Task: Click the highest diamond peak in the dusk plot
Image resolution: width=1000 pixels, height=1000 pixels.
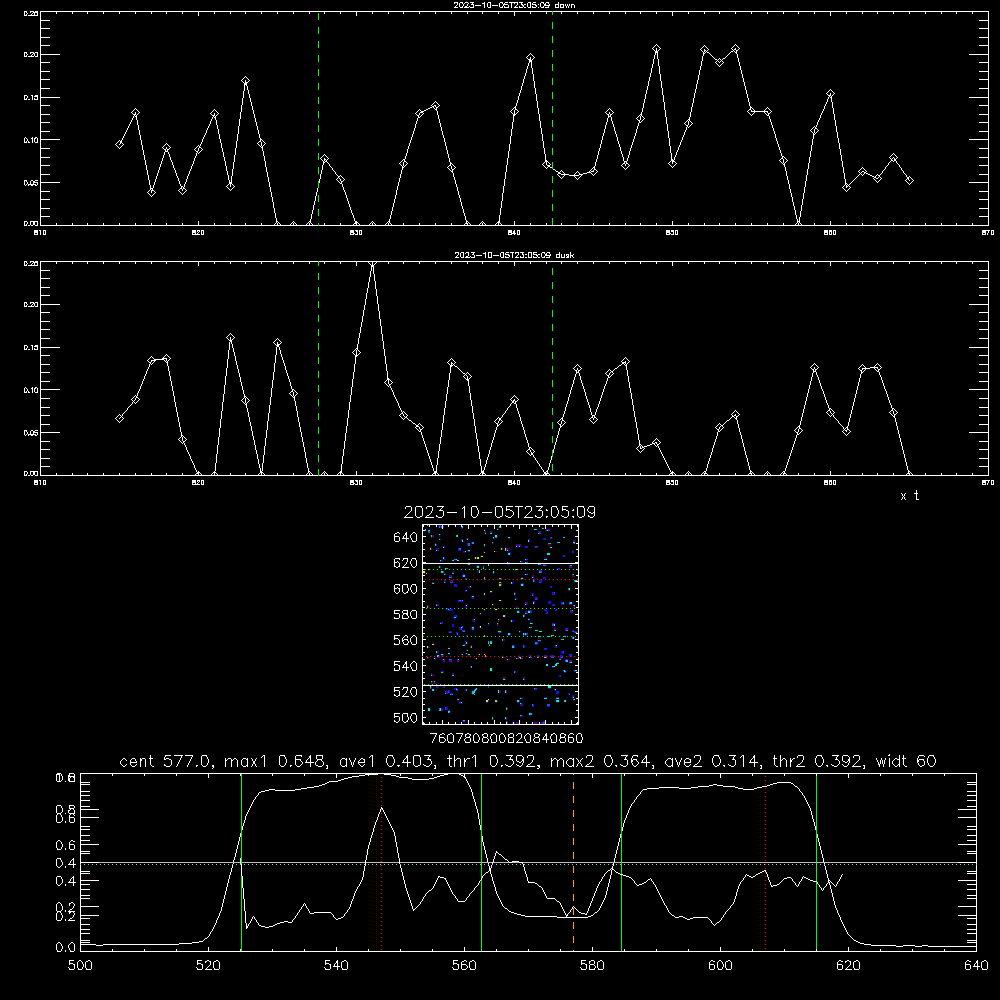Action: coord(372,263)
